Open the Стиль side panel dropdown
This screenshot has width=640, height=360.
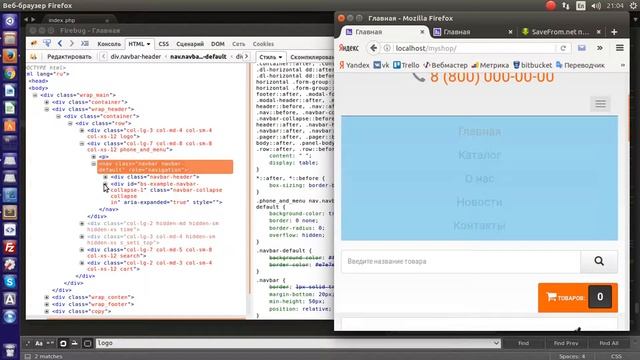point(271,57)
